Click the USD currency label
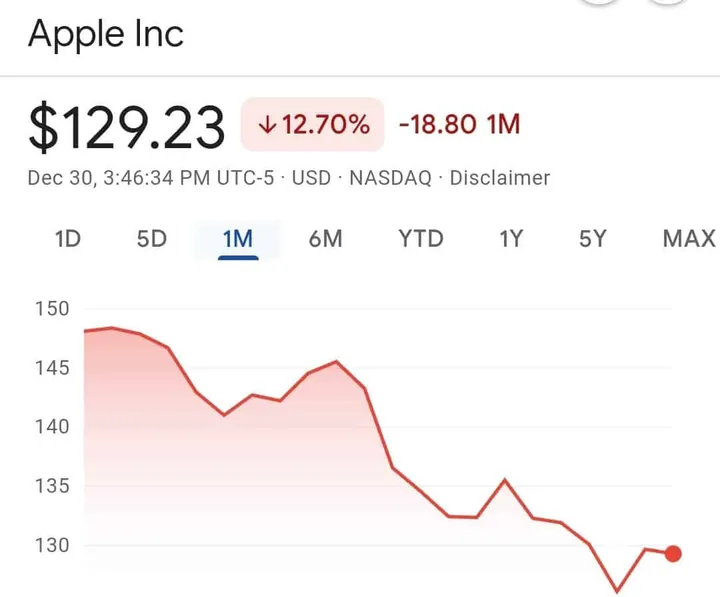 point(311,178)
